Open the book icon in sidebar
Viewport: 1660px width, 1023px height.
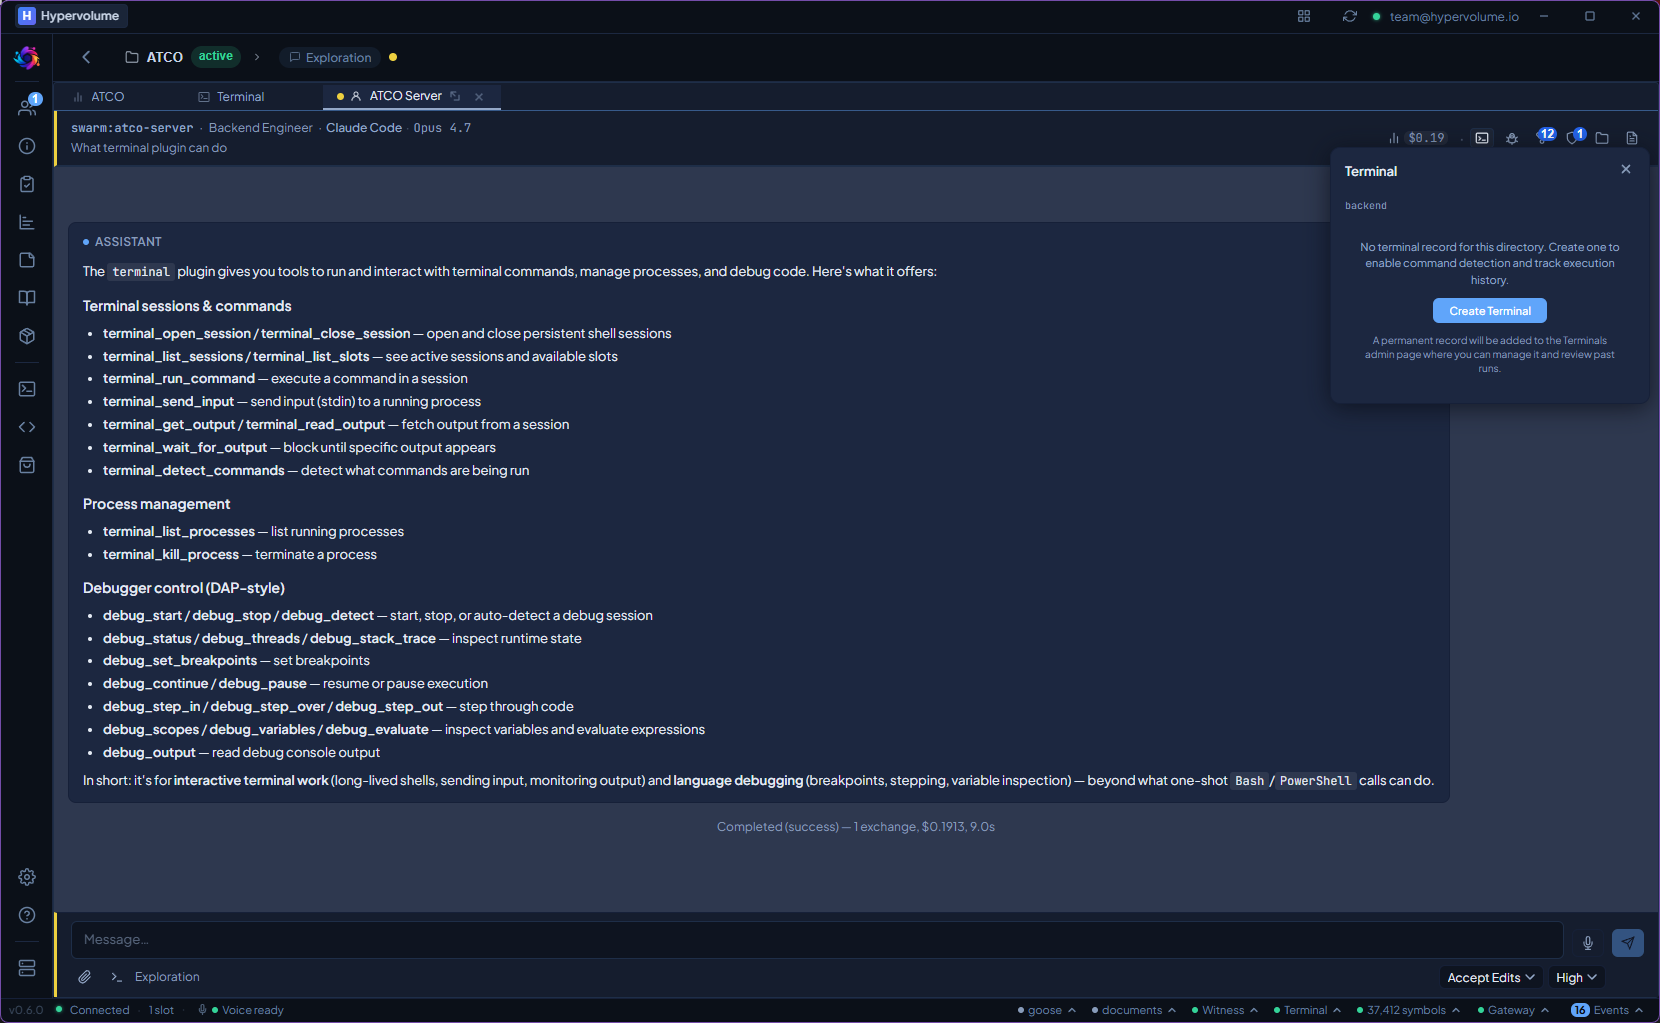[27, 298]
